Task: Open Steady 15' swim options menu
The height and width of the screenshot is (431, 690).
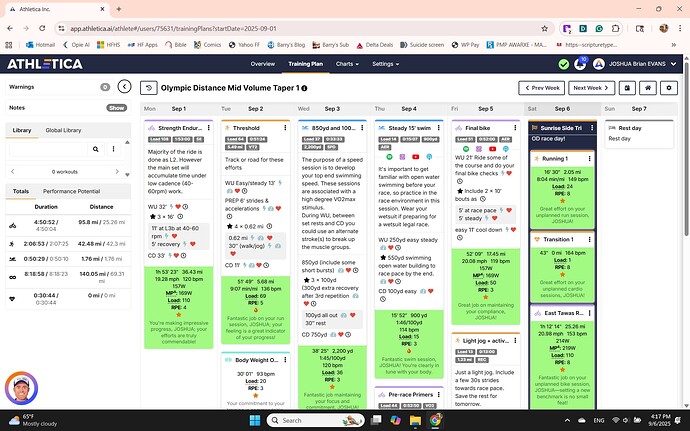Action: point(439,128)
